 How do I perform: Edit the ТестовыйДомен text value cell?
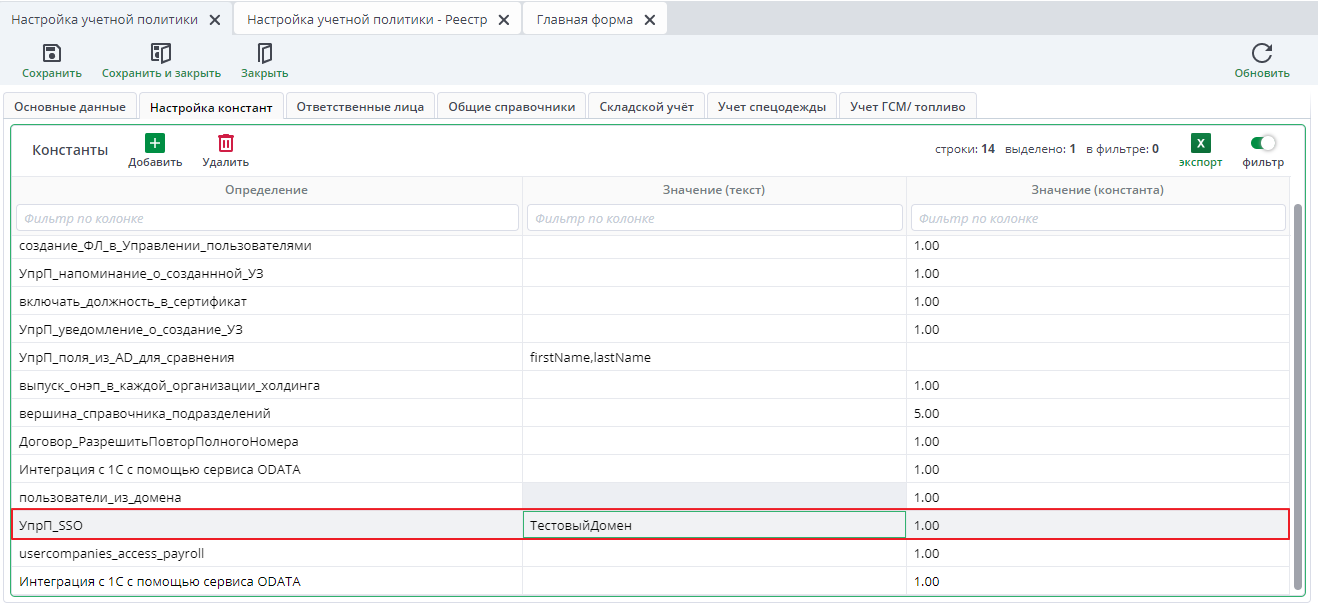pyautogui.click(x=714, y=526)
